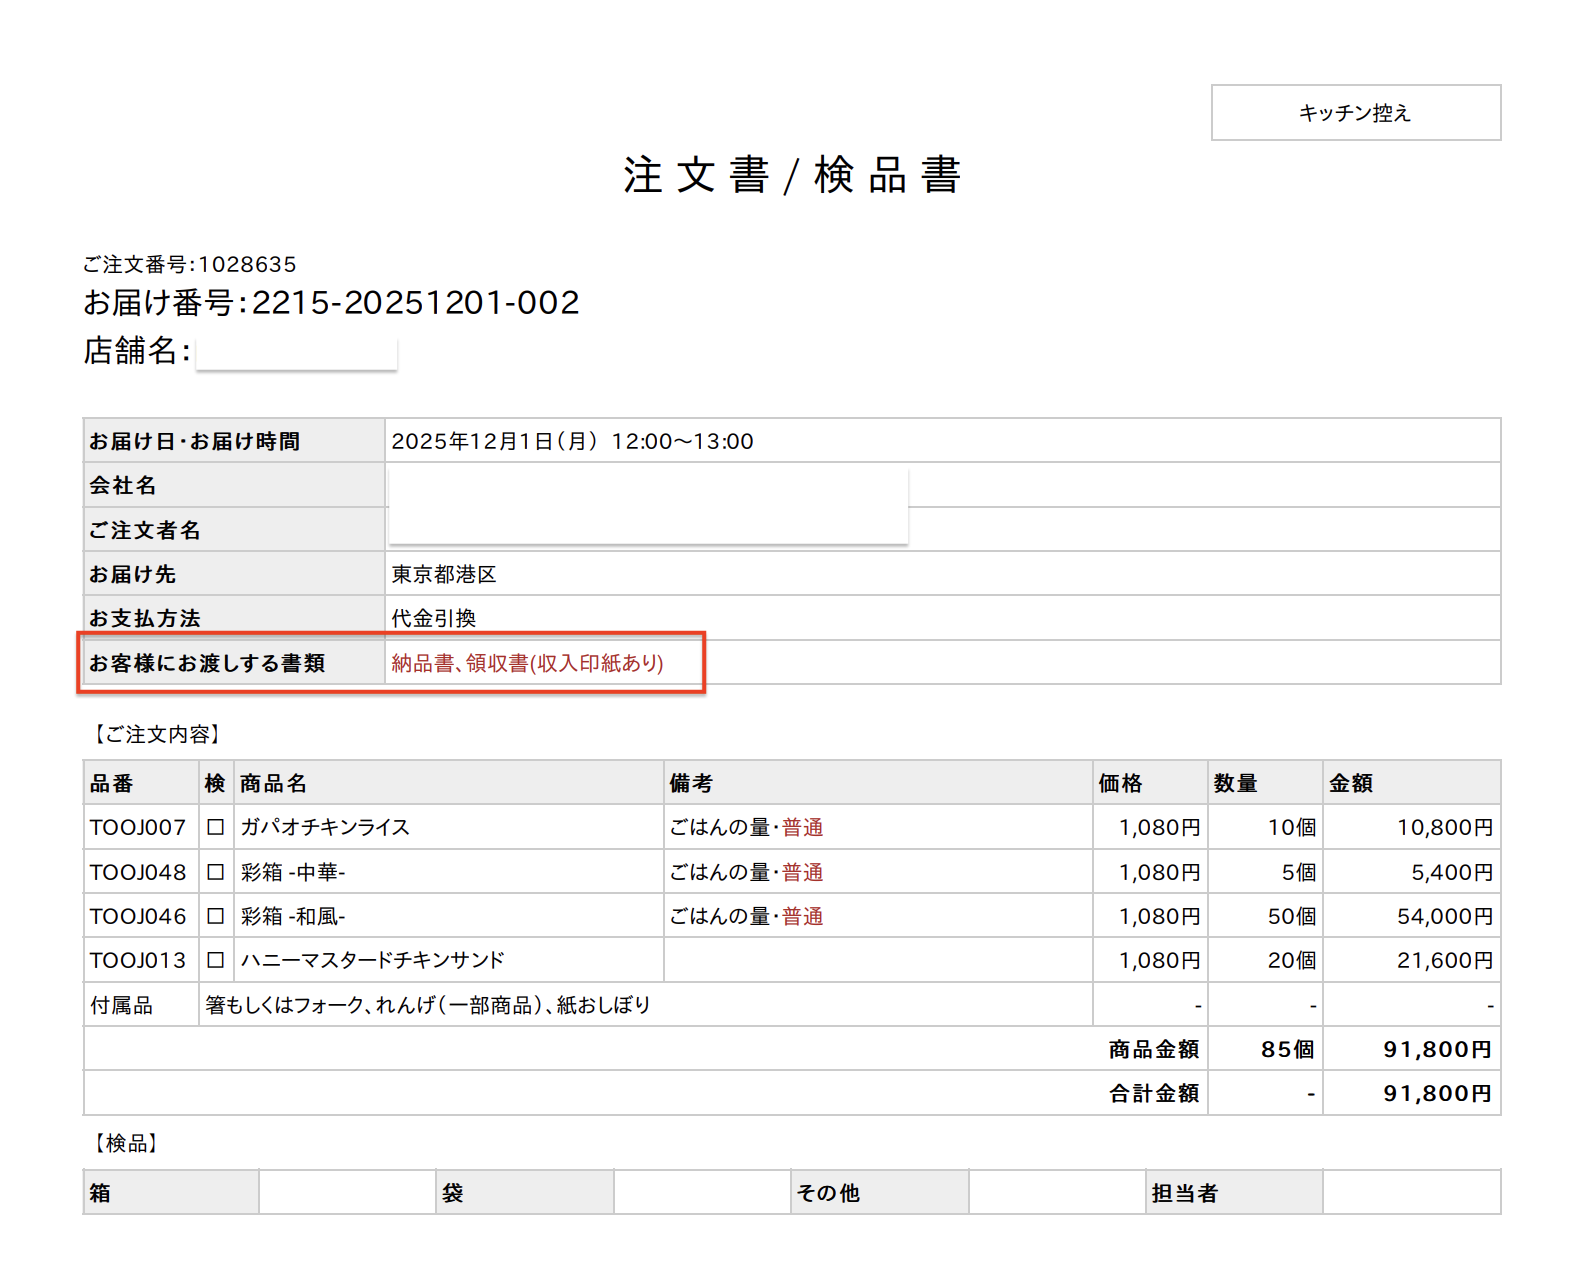Tick the inspection checkbox for 彩箱 -和風-
Screen dimensions: 1572x1286
215,916
